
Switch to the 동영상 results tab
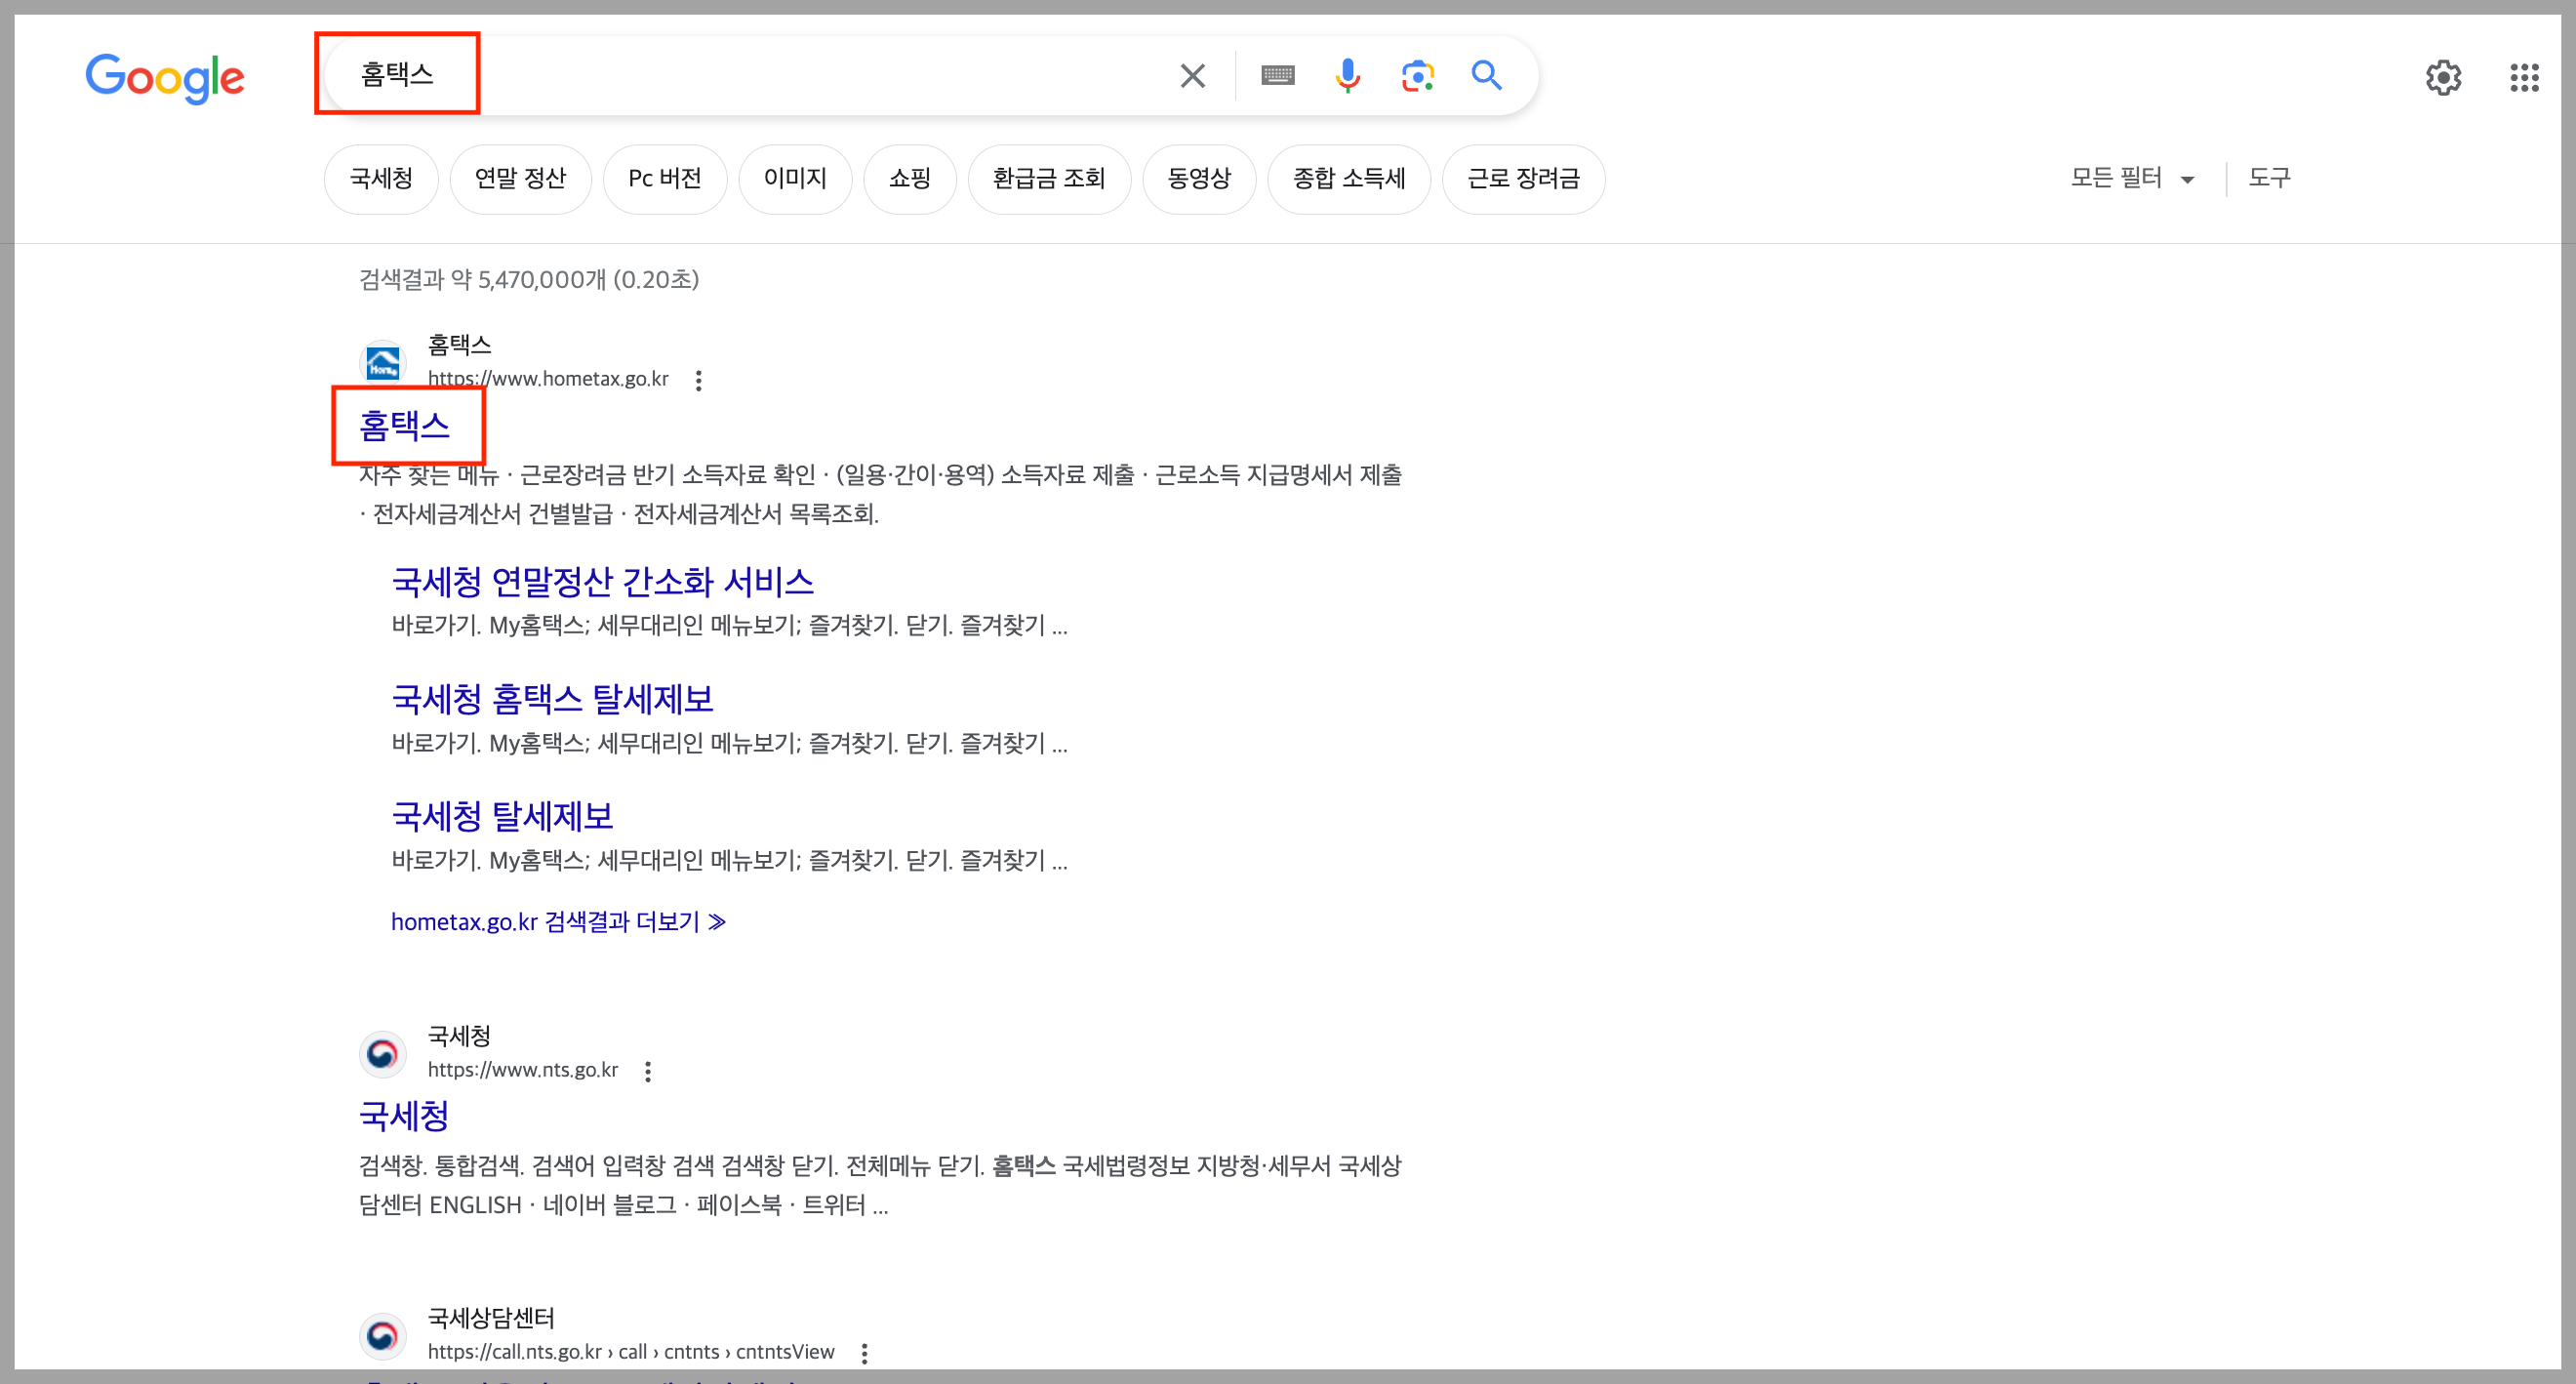click(1199, 178)
